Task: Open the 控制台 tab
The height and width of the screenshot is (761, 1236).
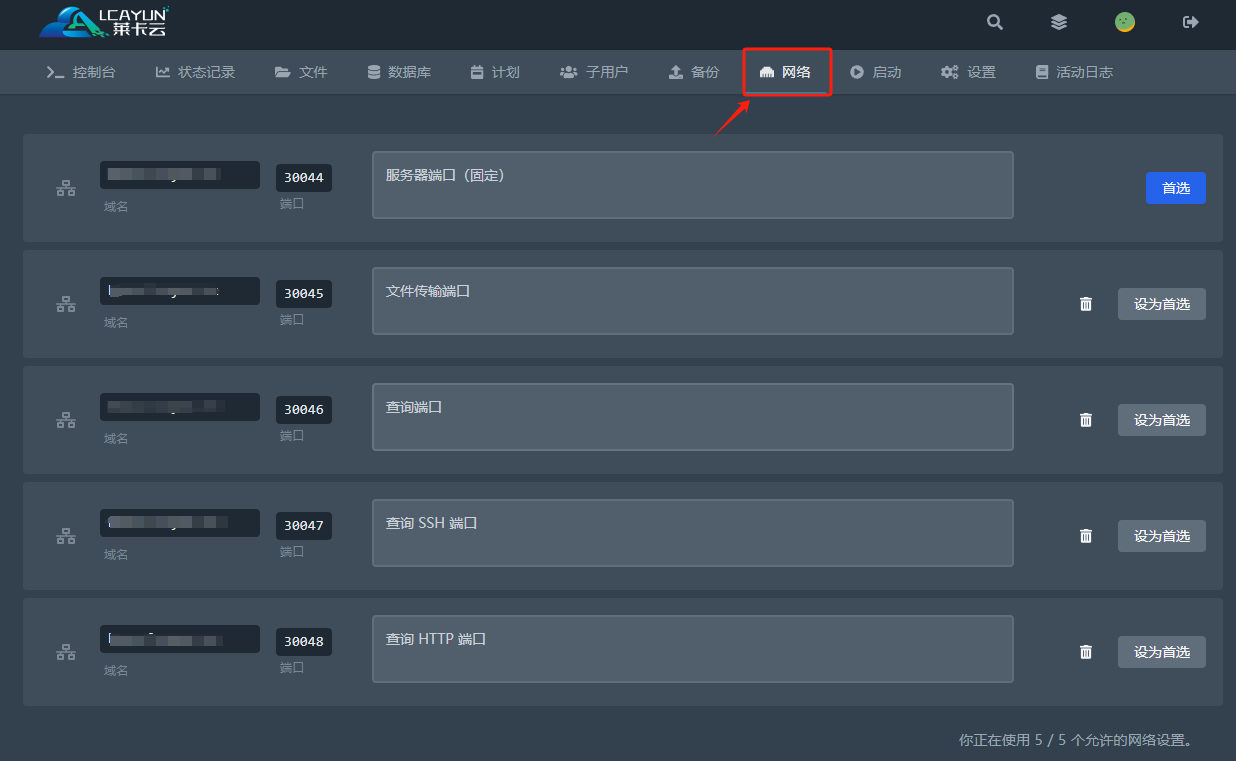Action: tap(81, 72)
